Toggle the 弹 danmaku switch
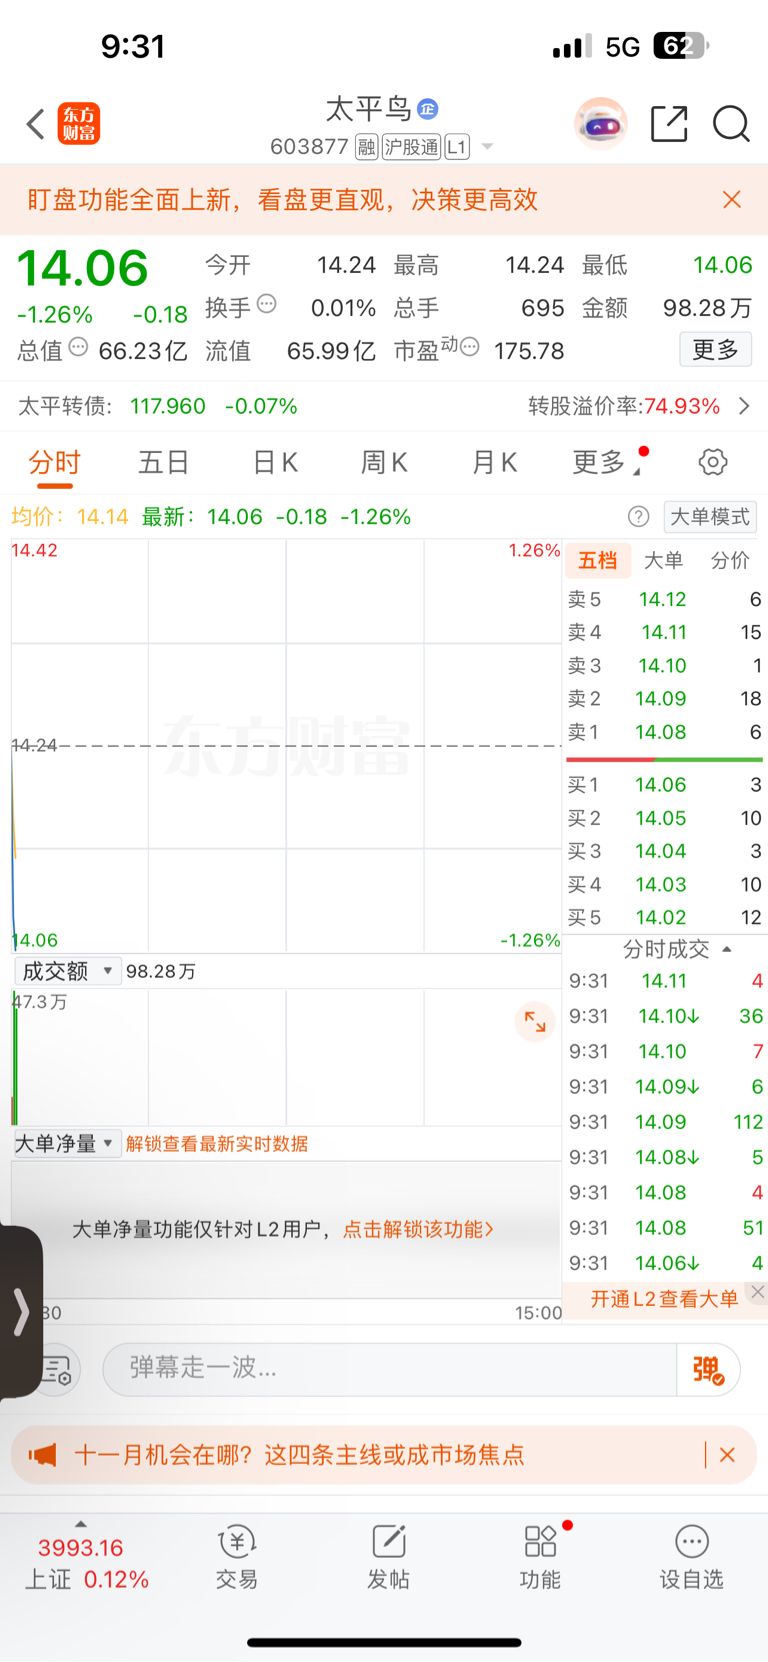Screen dimensions: 768x1662 tap(708, 1369)
